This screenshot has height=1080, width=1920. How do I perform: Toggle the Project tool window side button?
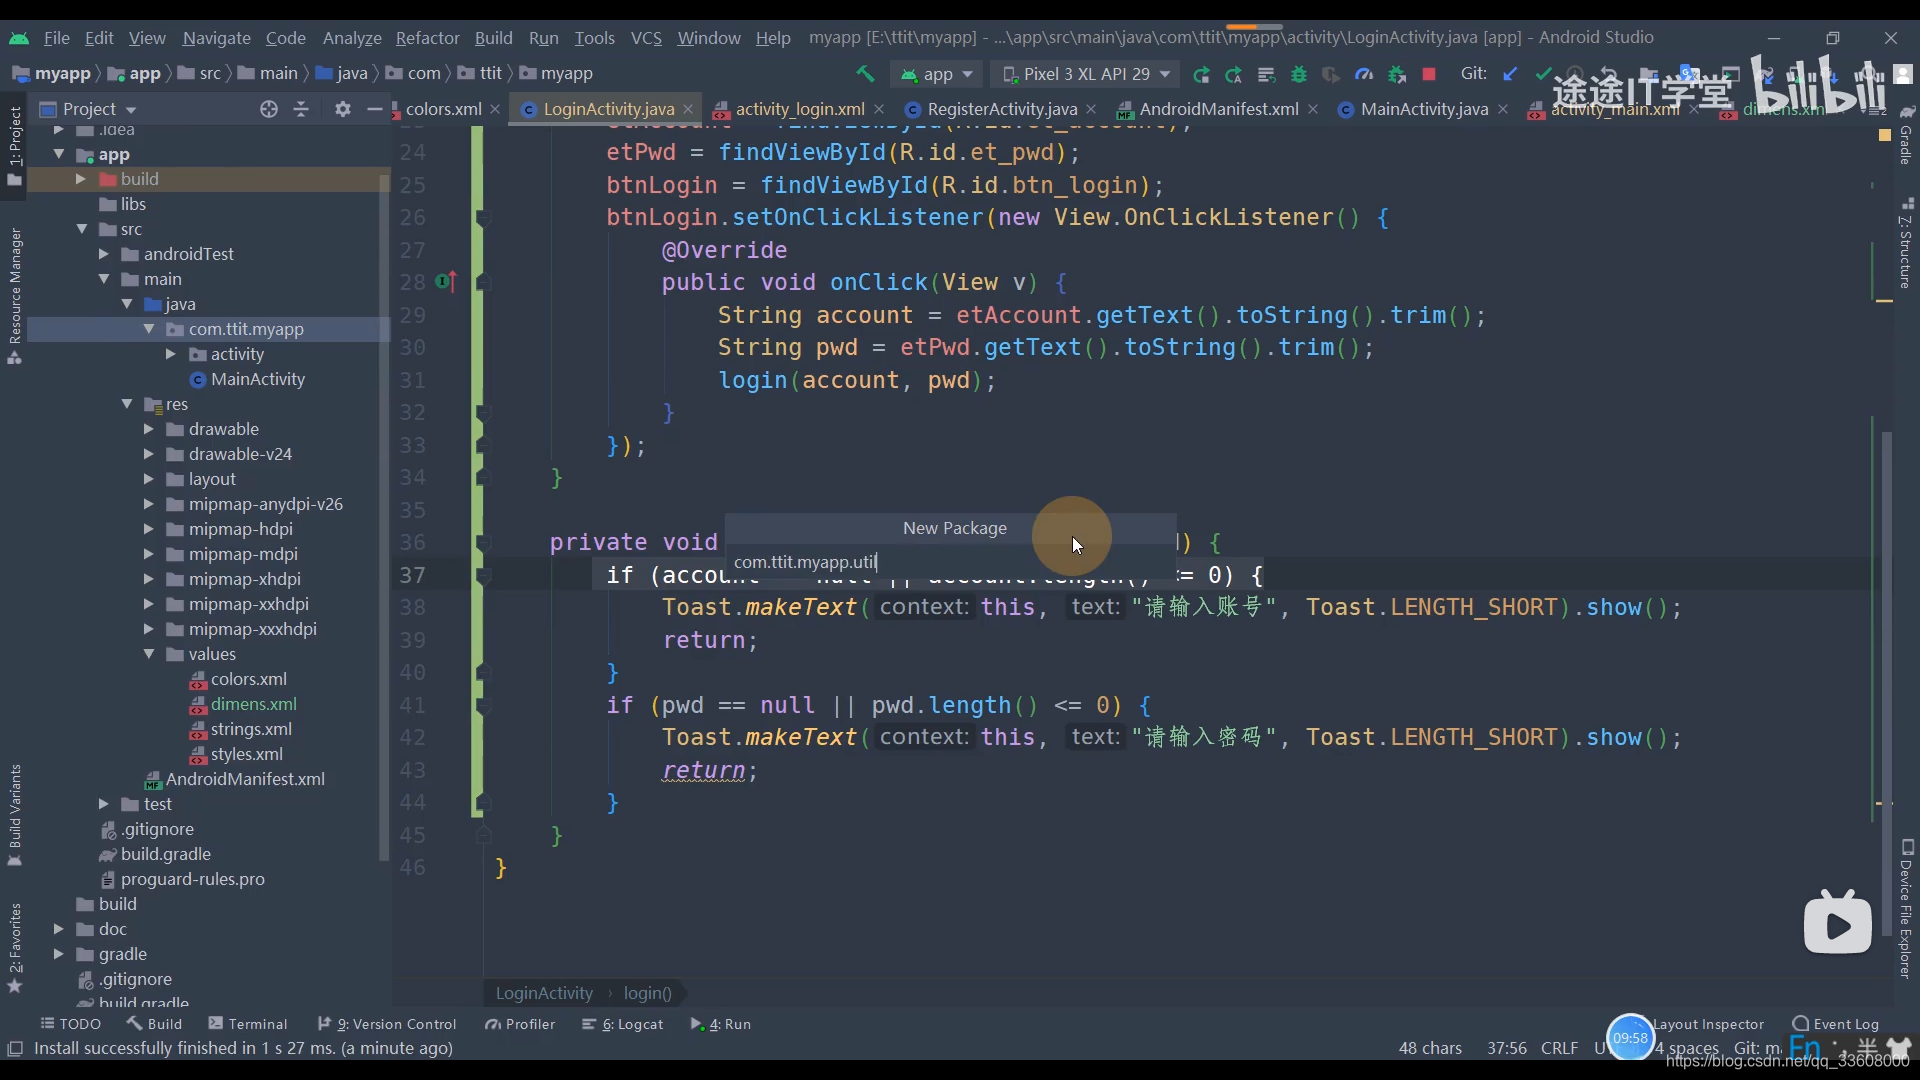[x=14, y=146]
